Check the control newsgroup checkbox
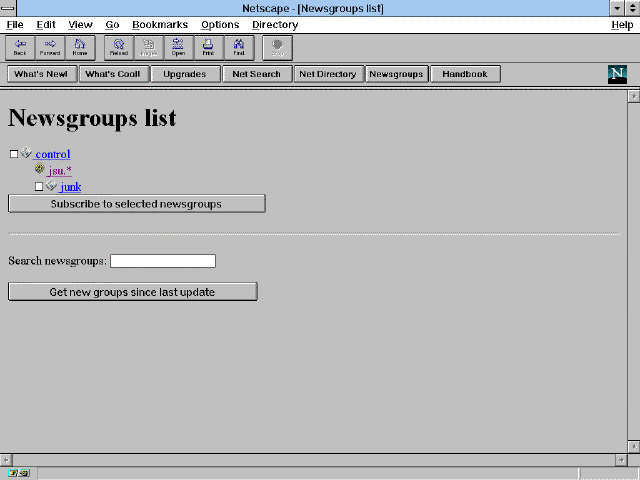Viewport: 640px width, 480px height. click(x=14, y=154)
